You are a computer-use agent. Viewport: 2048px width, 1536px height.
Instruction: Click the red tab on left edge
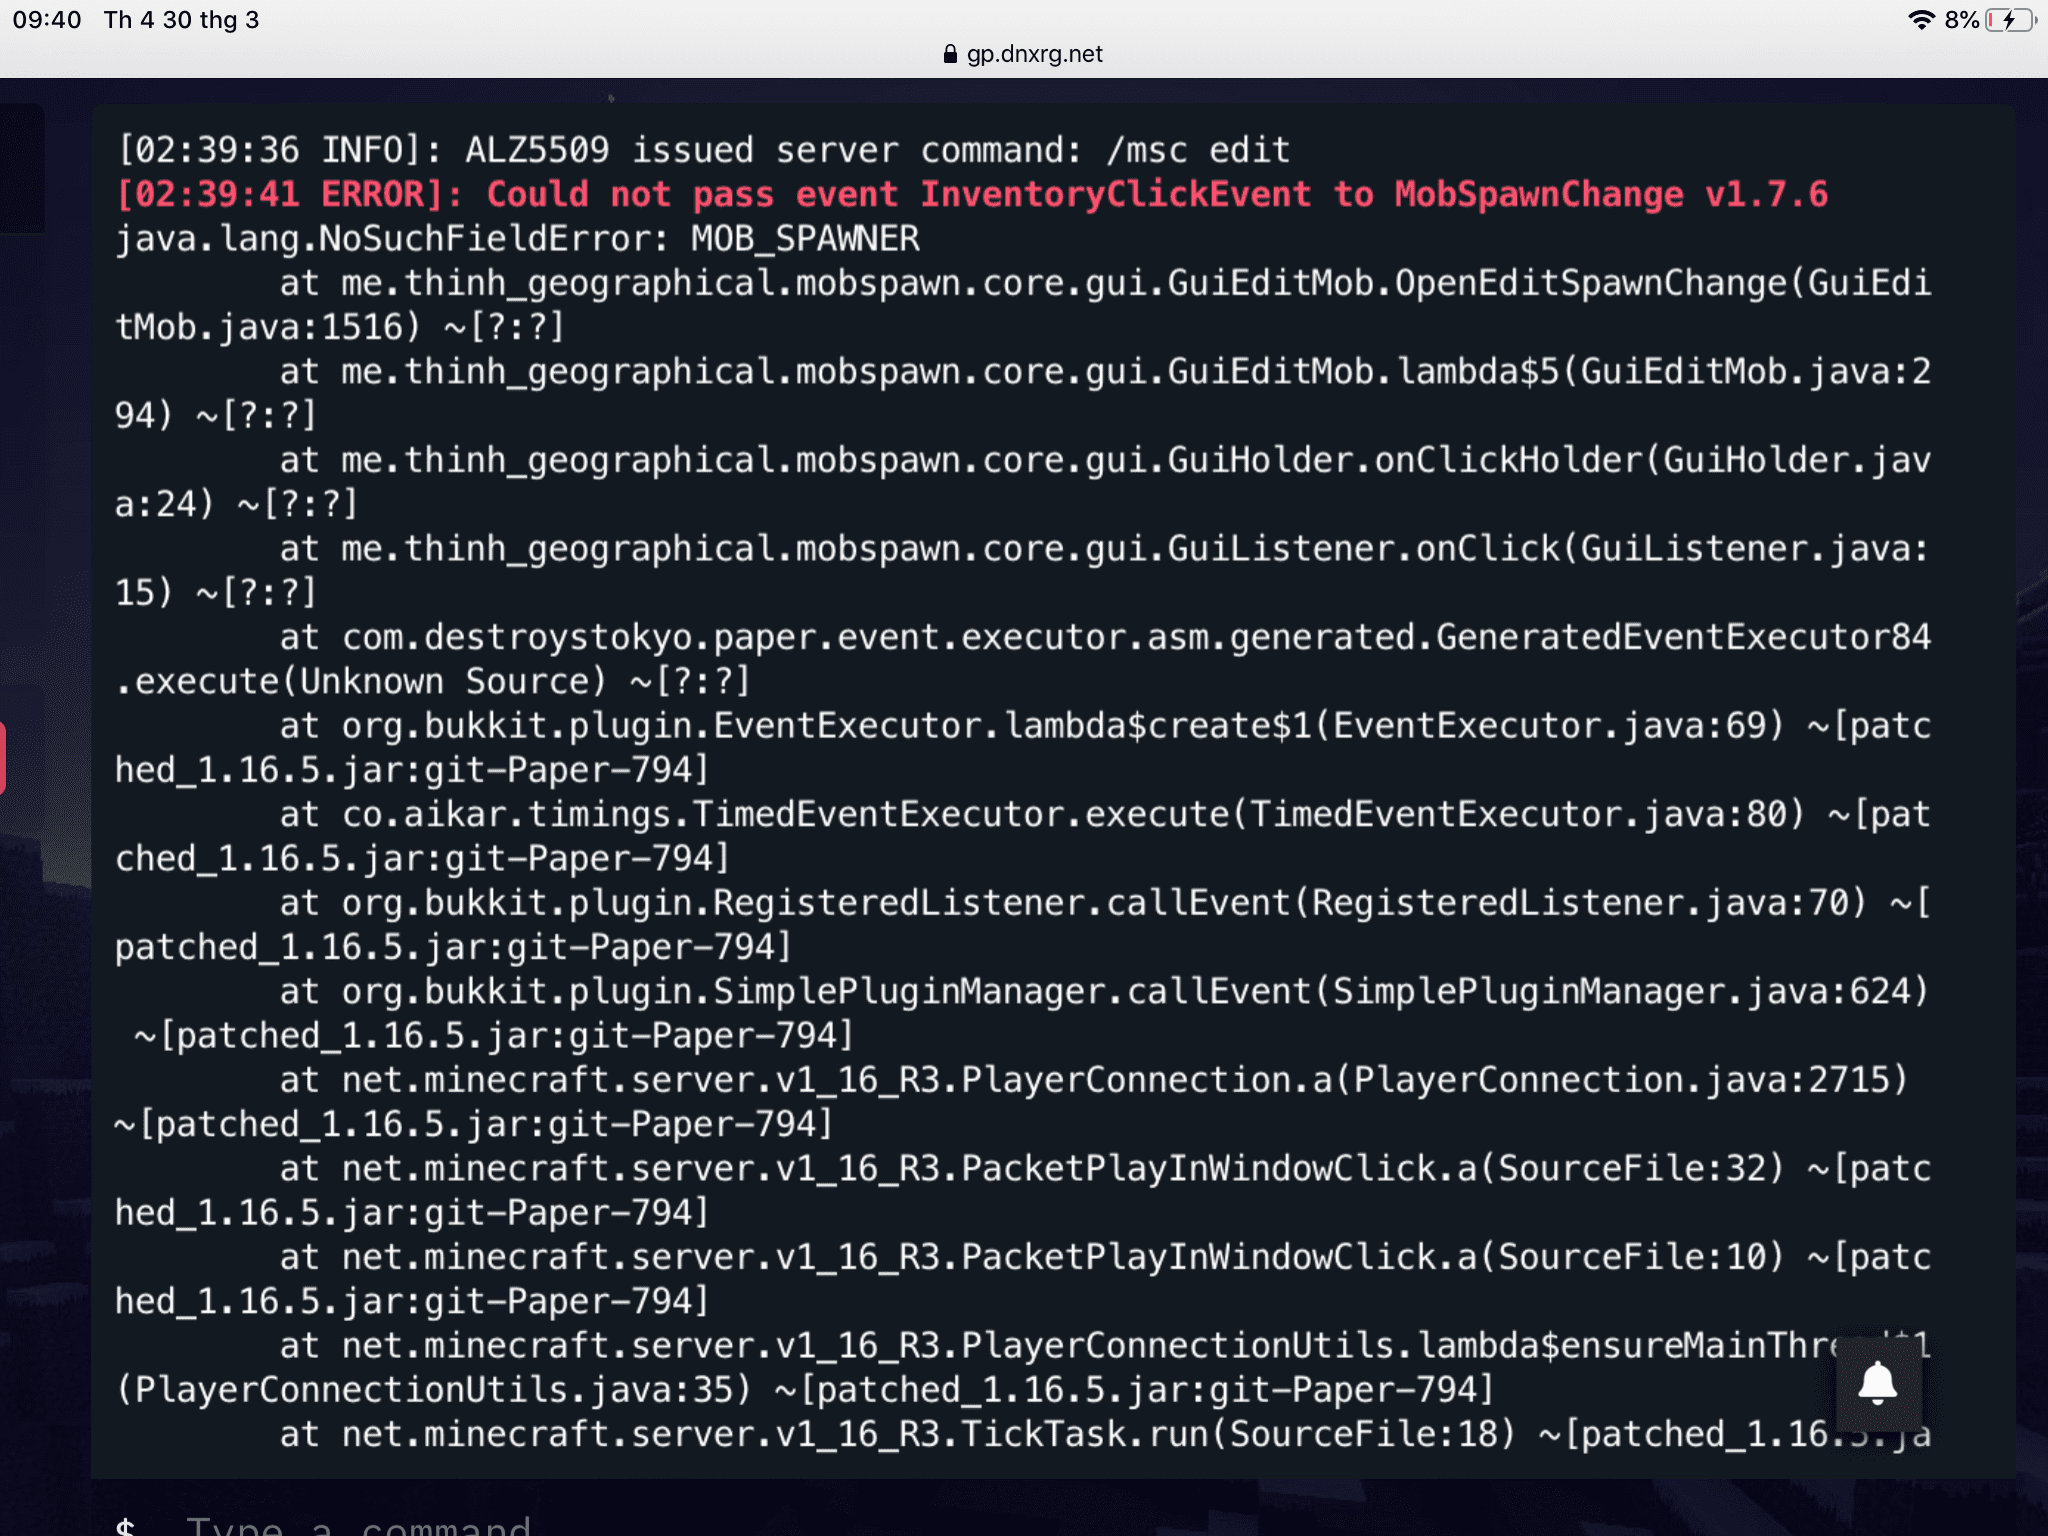pos(3,757)
